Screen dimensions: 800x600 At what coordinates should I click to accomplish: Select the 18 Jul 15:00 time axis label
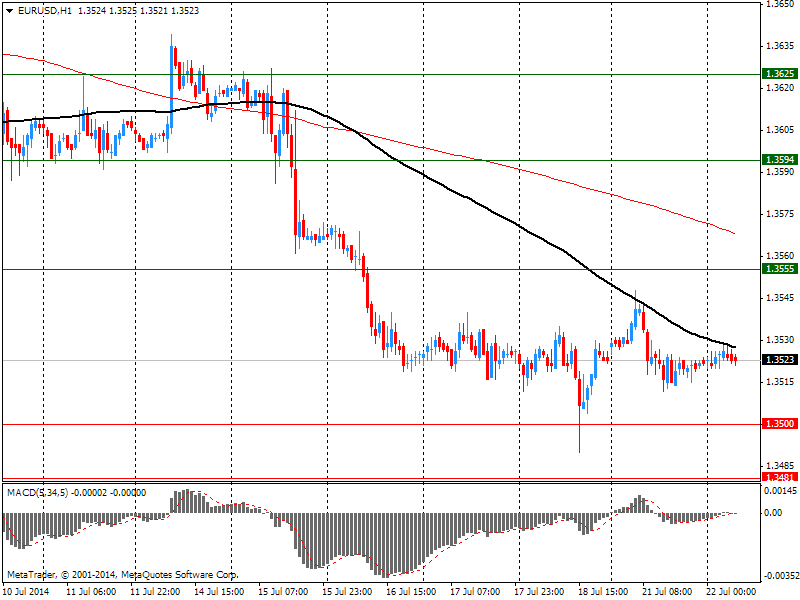(x=603, y=592)
